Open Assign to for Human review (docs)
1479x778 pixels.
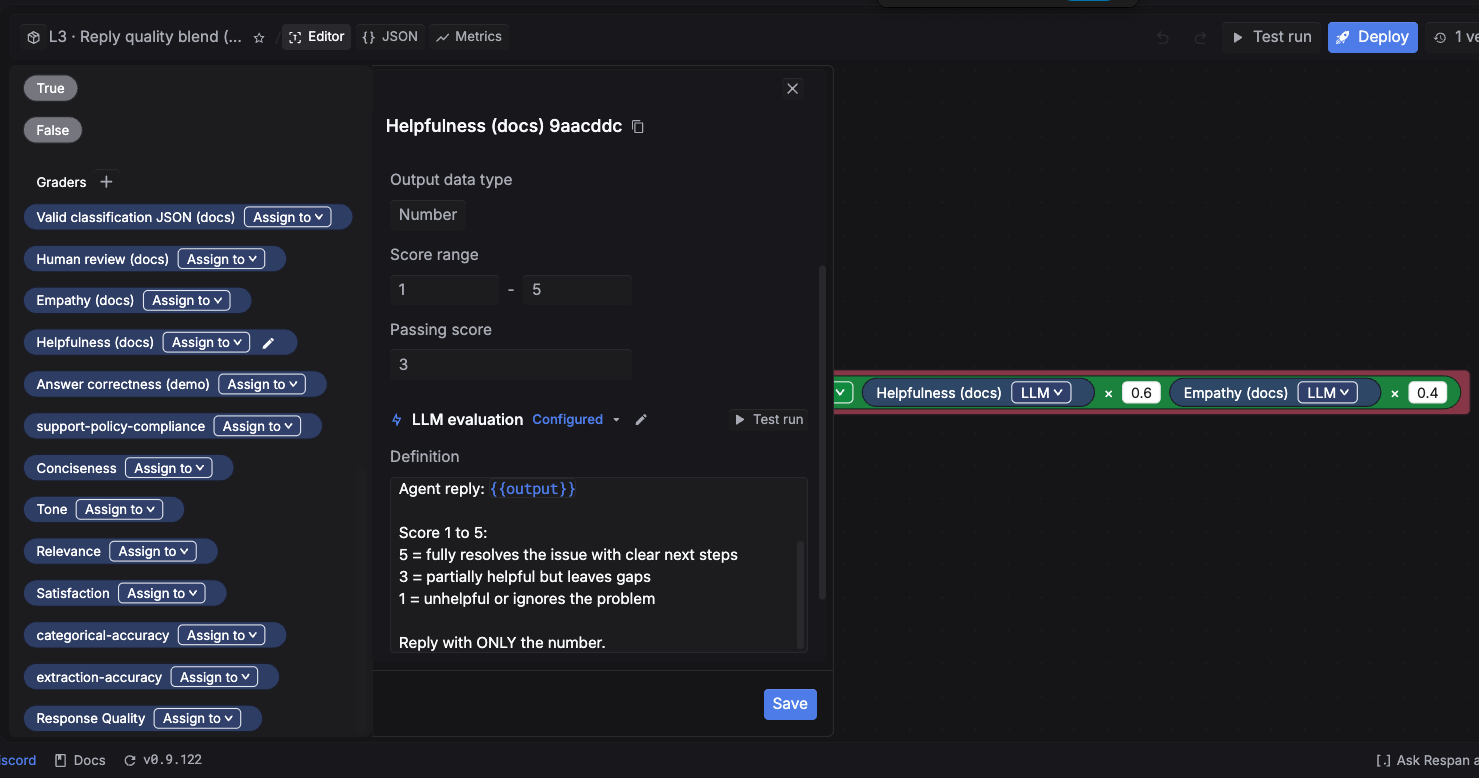(x=221, y=259)
